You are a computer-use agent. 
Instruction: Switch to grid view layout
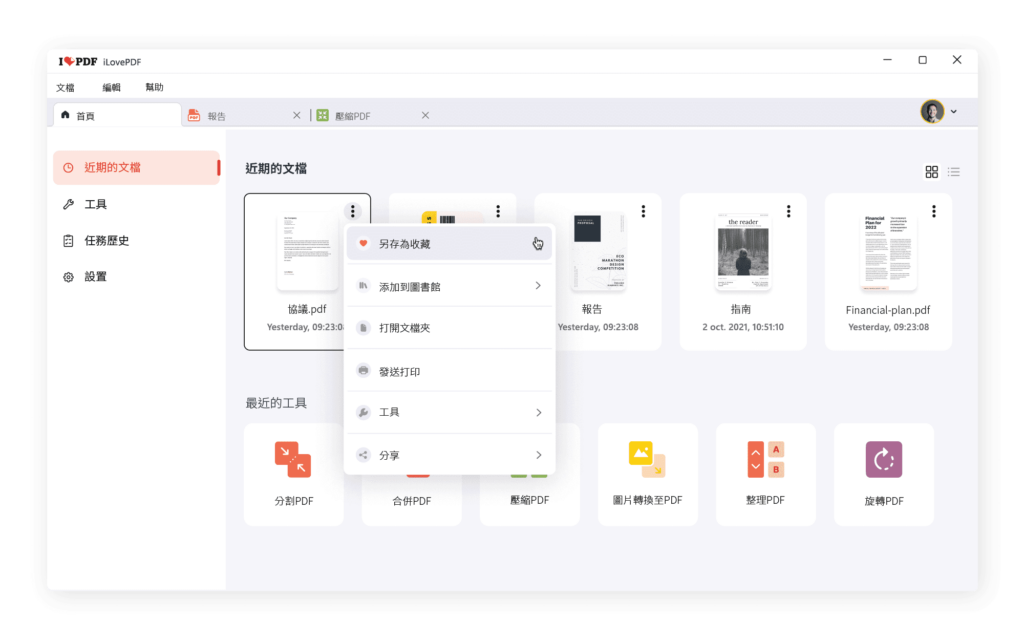point(931,172)
